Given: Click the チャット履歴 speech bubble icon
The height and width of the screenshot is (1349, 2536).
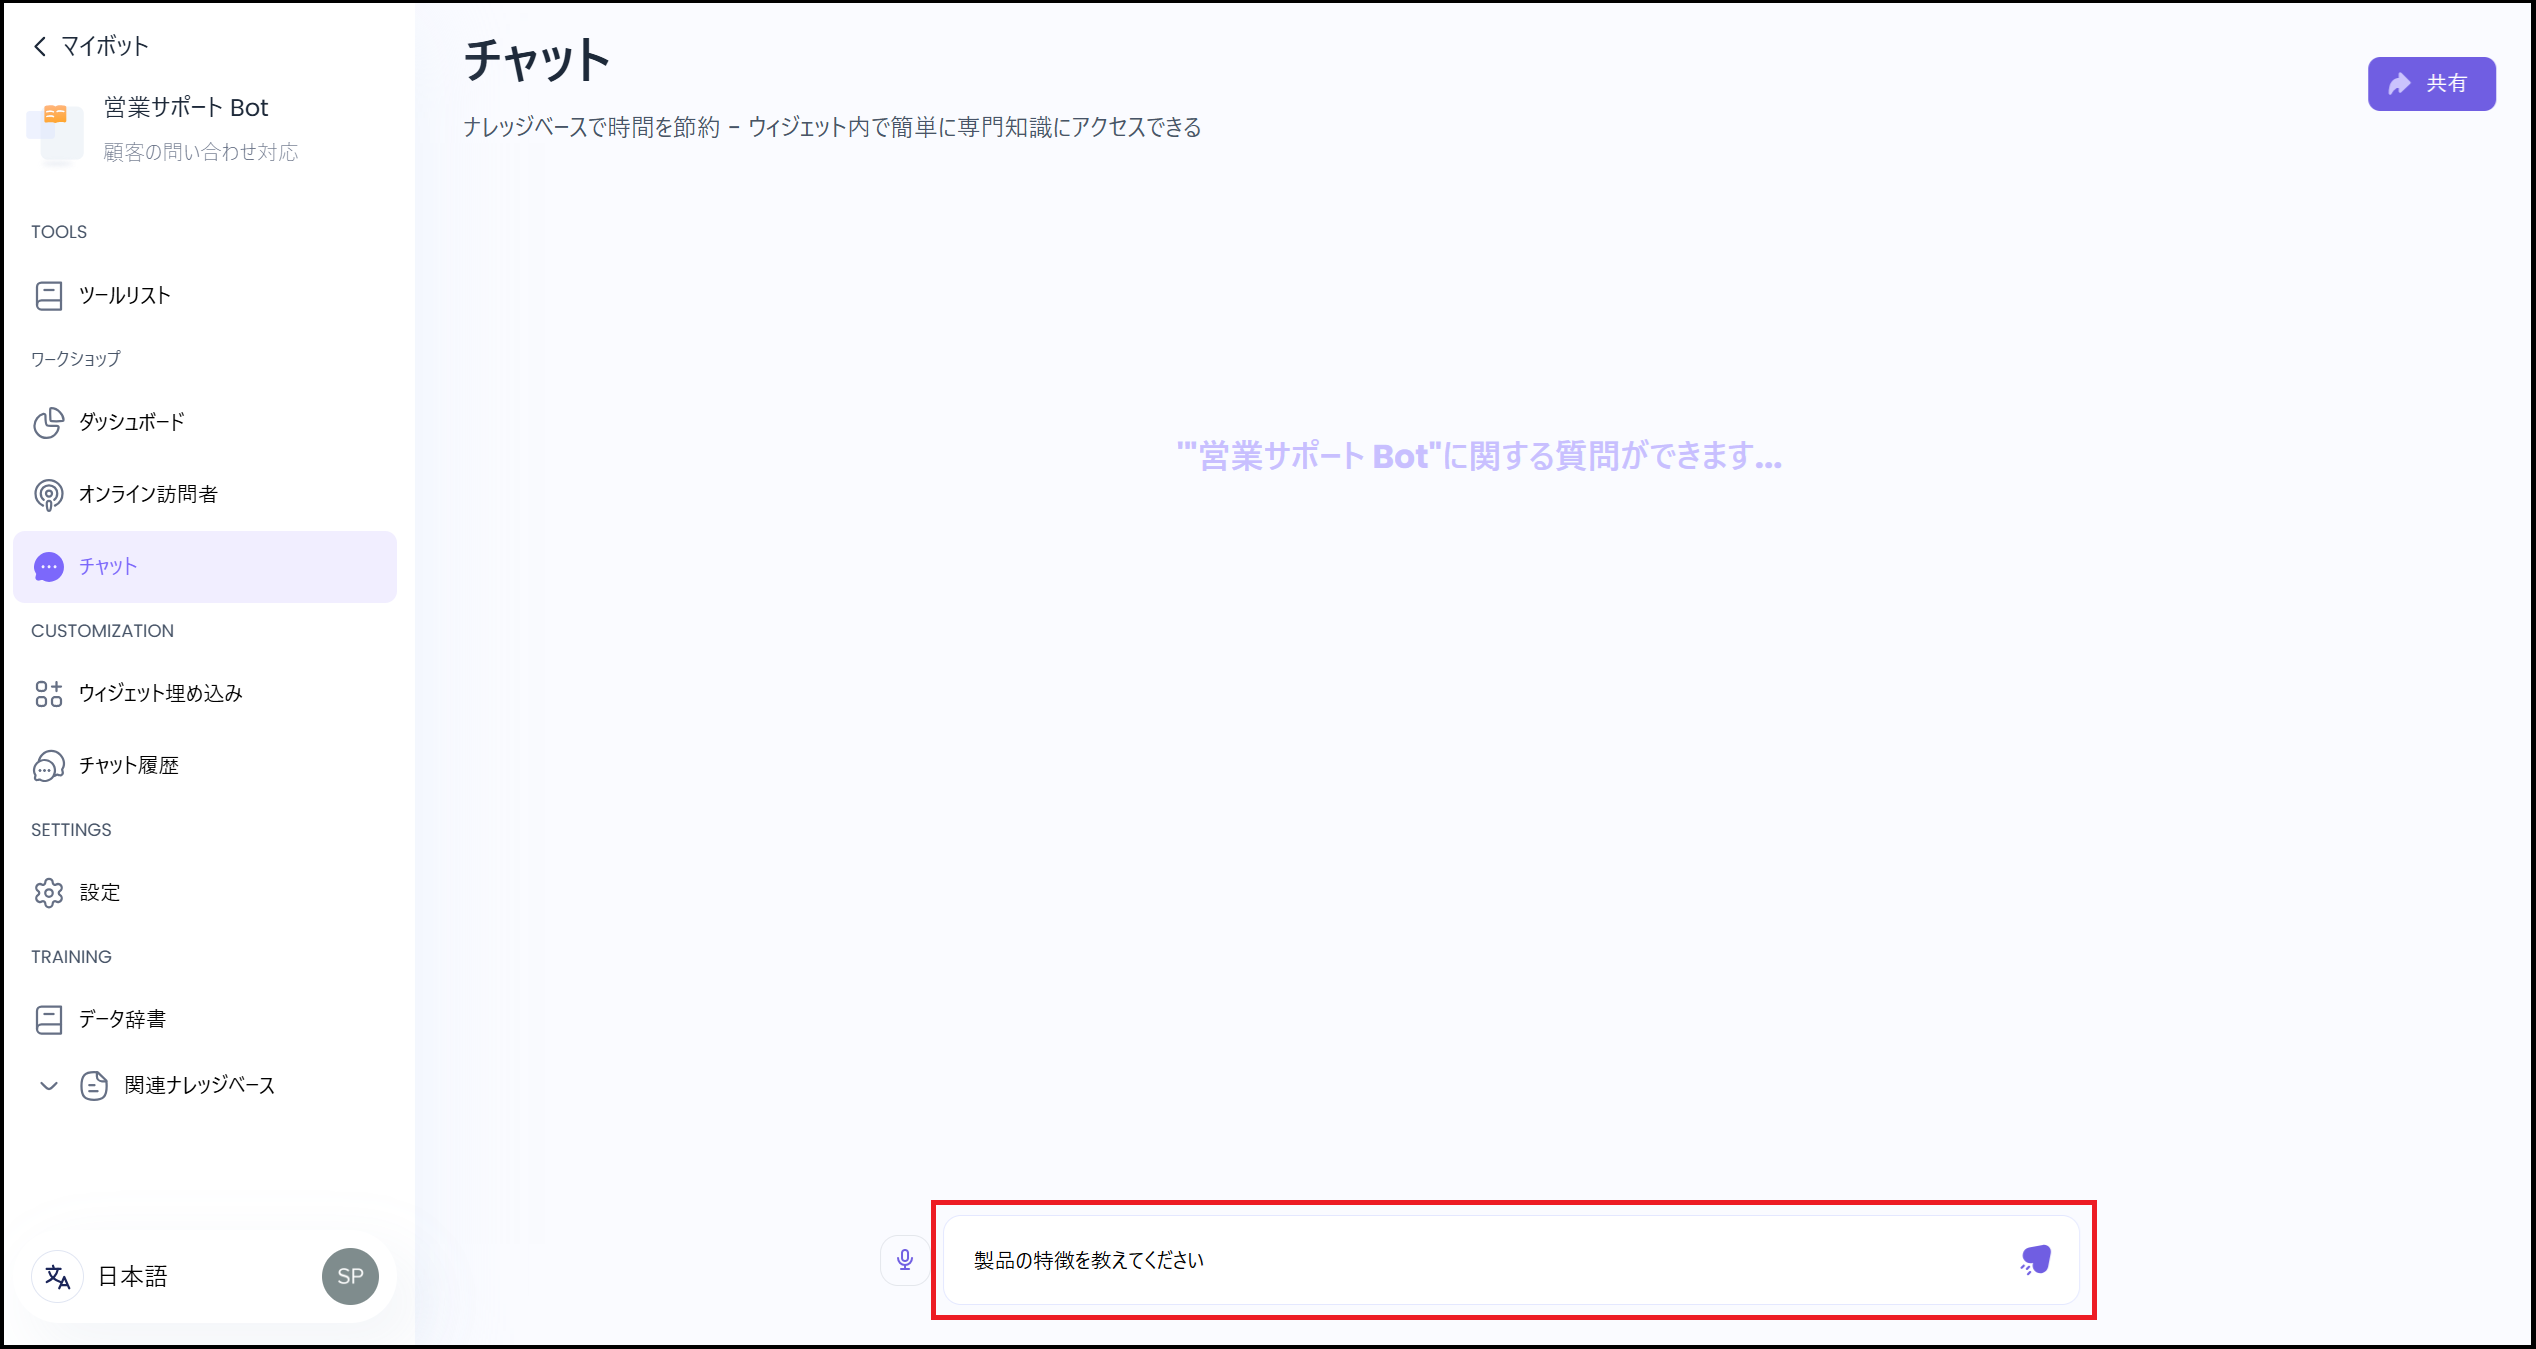Looking at the screenshot, I should tap(48, 766).
